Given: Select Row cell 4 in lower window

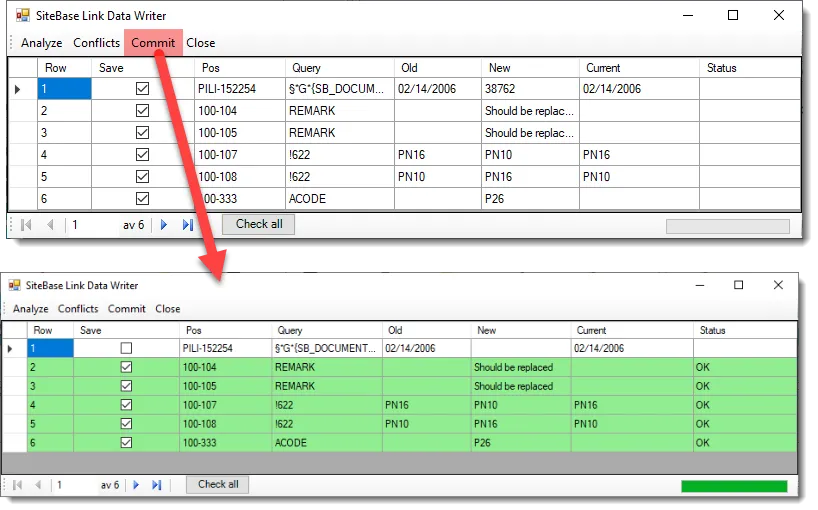Looking at the screenshot, I should tap(50, 405).
